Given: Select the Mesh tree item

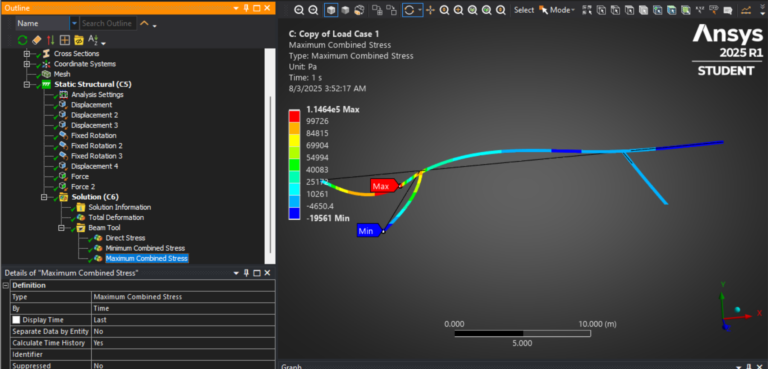Looking at the screenshot, I should 62,74.
